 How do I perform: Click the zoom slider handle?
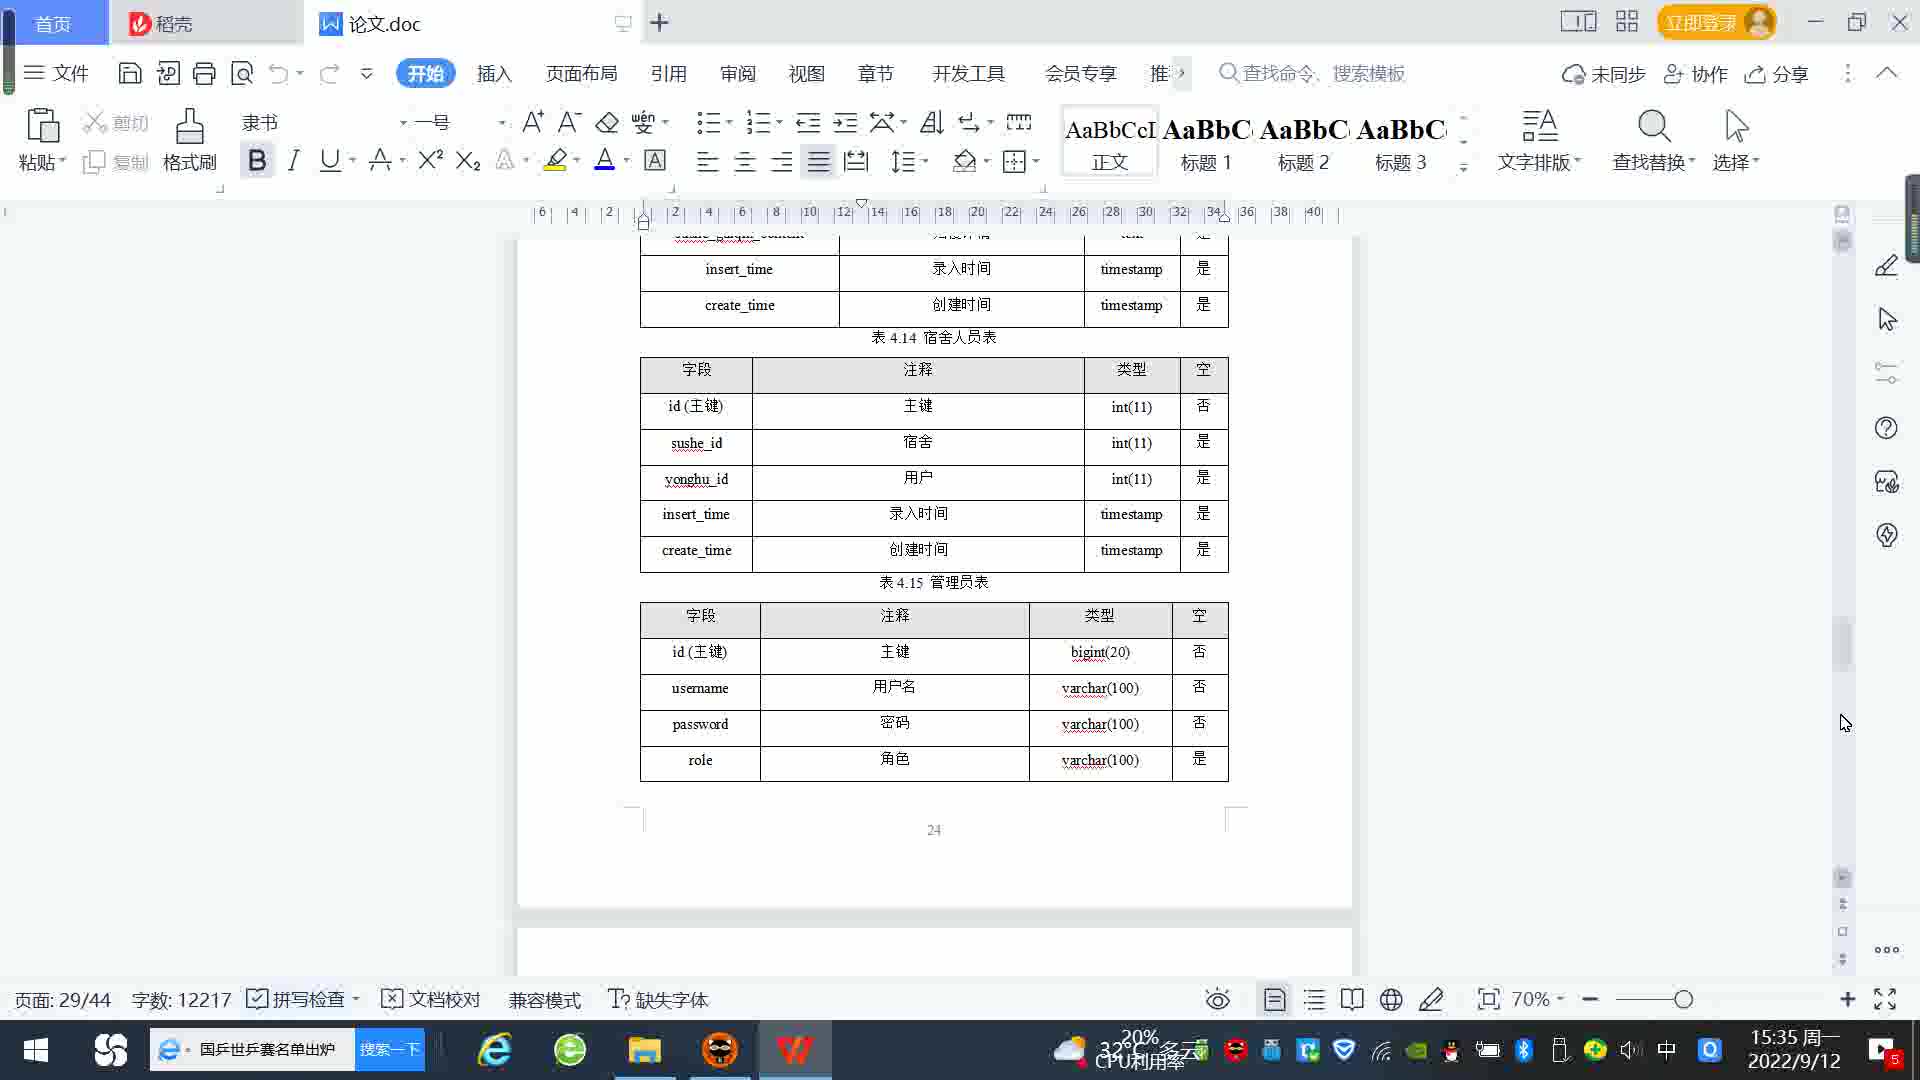[1683, 999]
